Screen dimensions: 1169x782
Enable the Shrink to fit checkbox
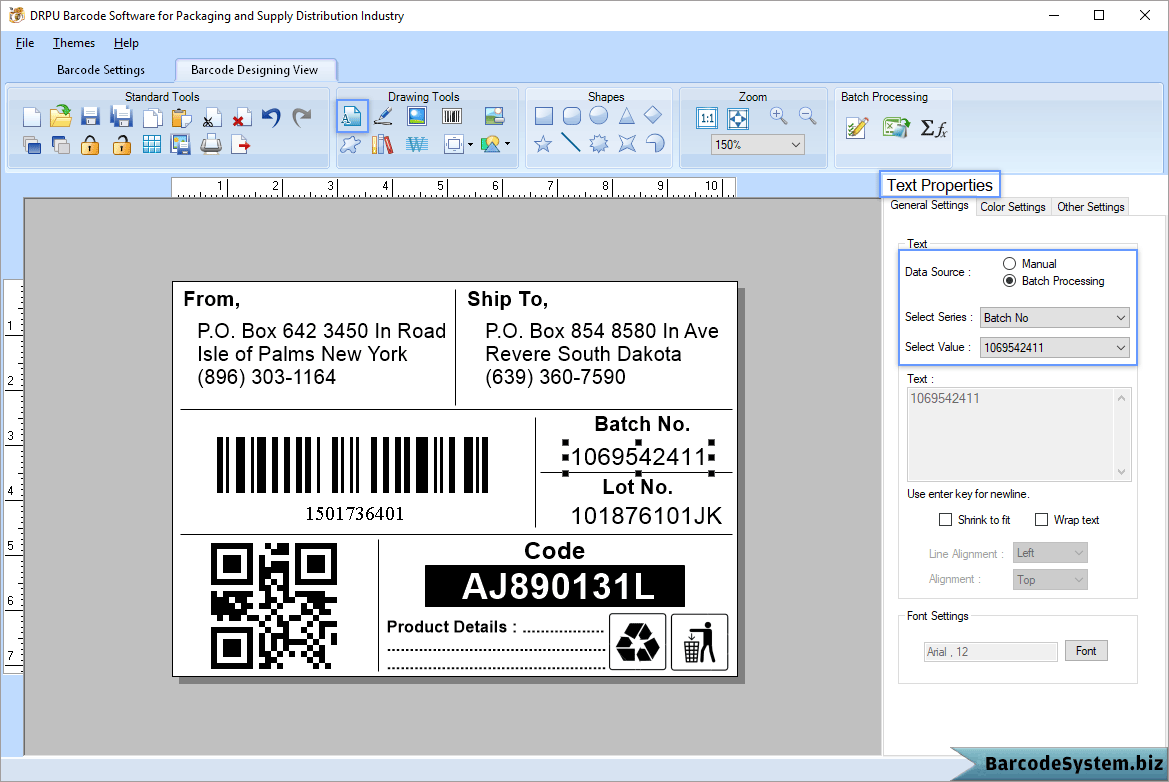pos(945,520)
